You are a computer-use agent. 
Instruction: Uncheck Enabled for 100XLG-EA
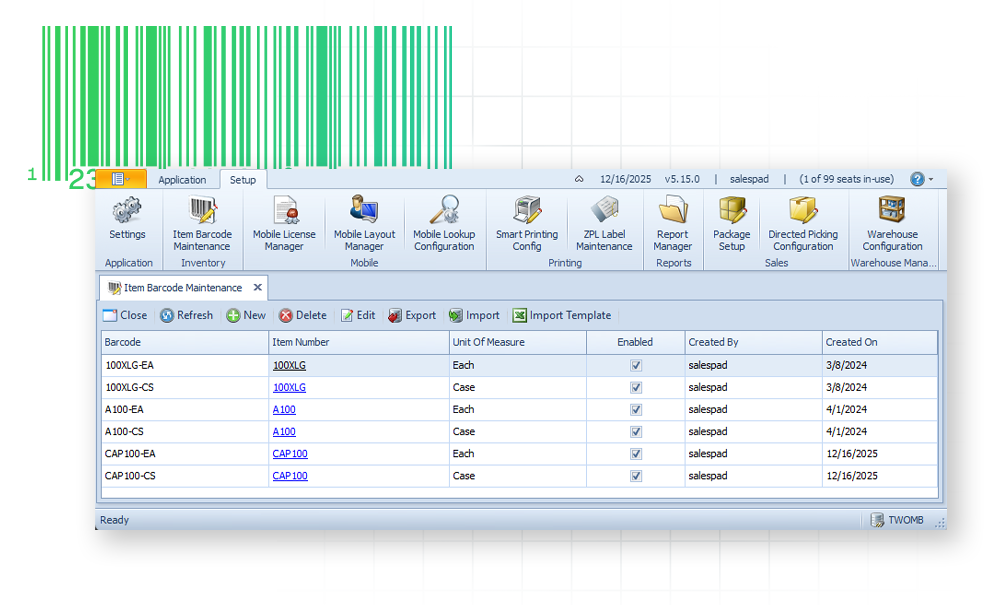pyautogui.click(x=635, y=365)
